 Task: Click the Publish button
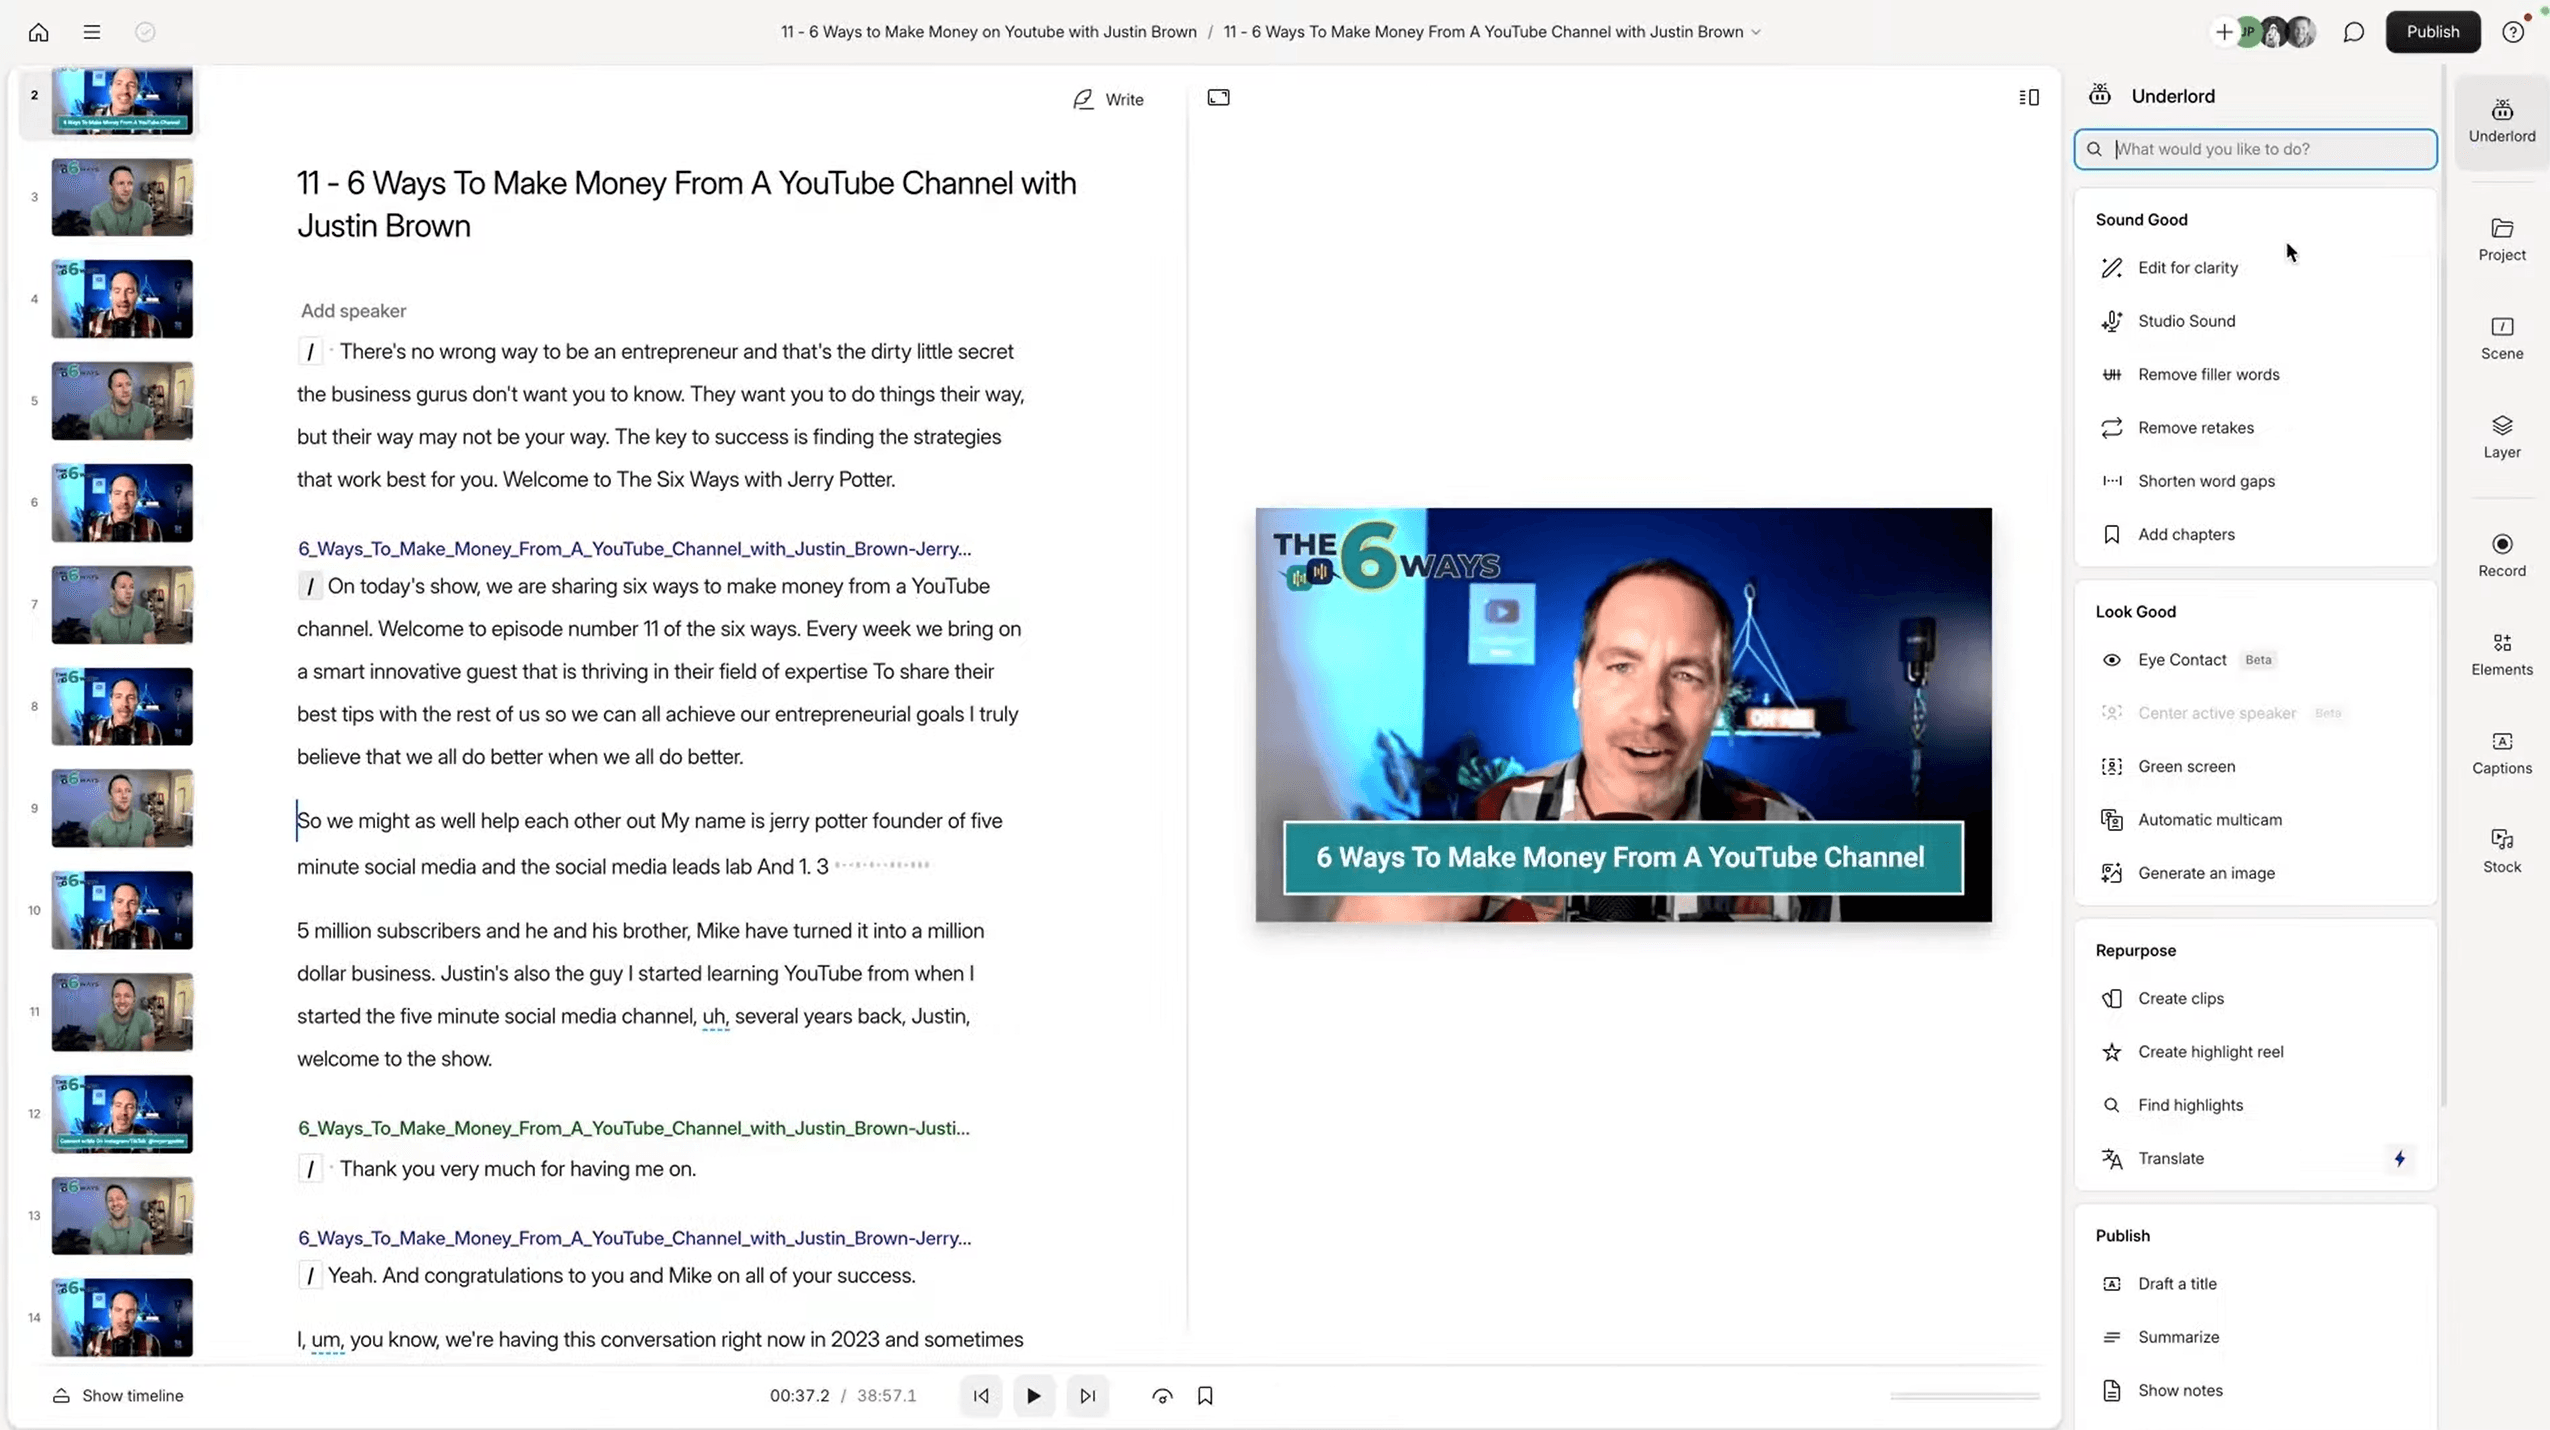coord(2433,31)
